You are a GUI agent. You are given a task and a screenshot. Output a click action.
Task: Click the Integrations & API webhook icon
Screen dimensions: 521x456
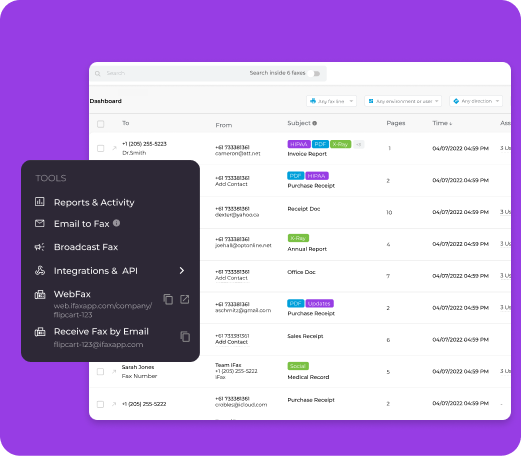click(x=40, y=270)
